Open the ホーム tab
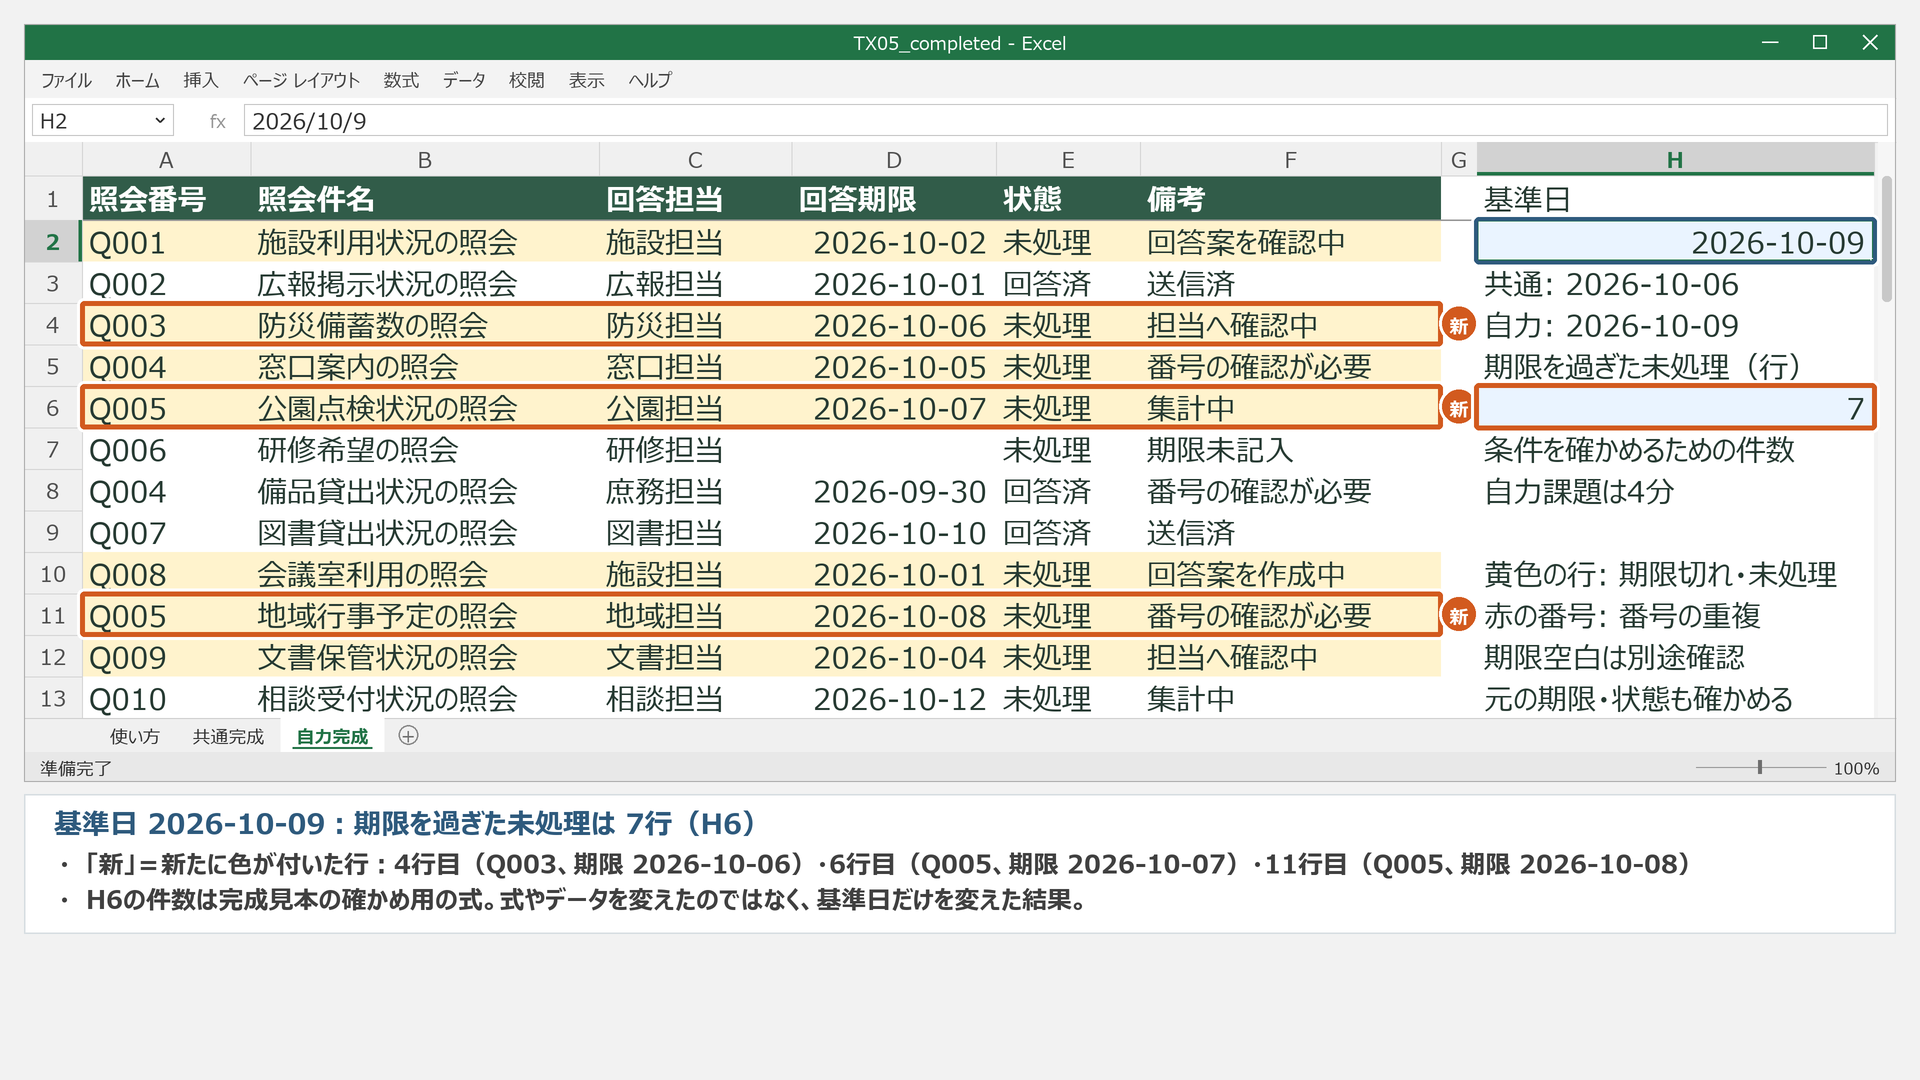1920x1080 pixels. (137, 80)
